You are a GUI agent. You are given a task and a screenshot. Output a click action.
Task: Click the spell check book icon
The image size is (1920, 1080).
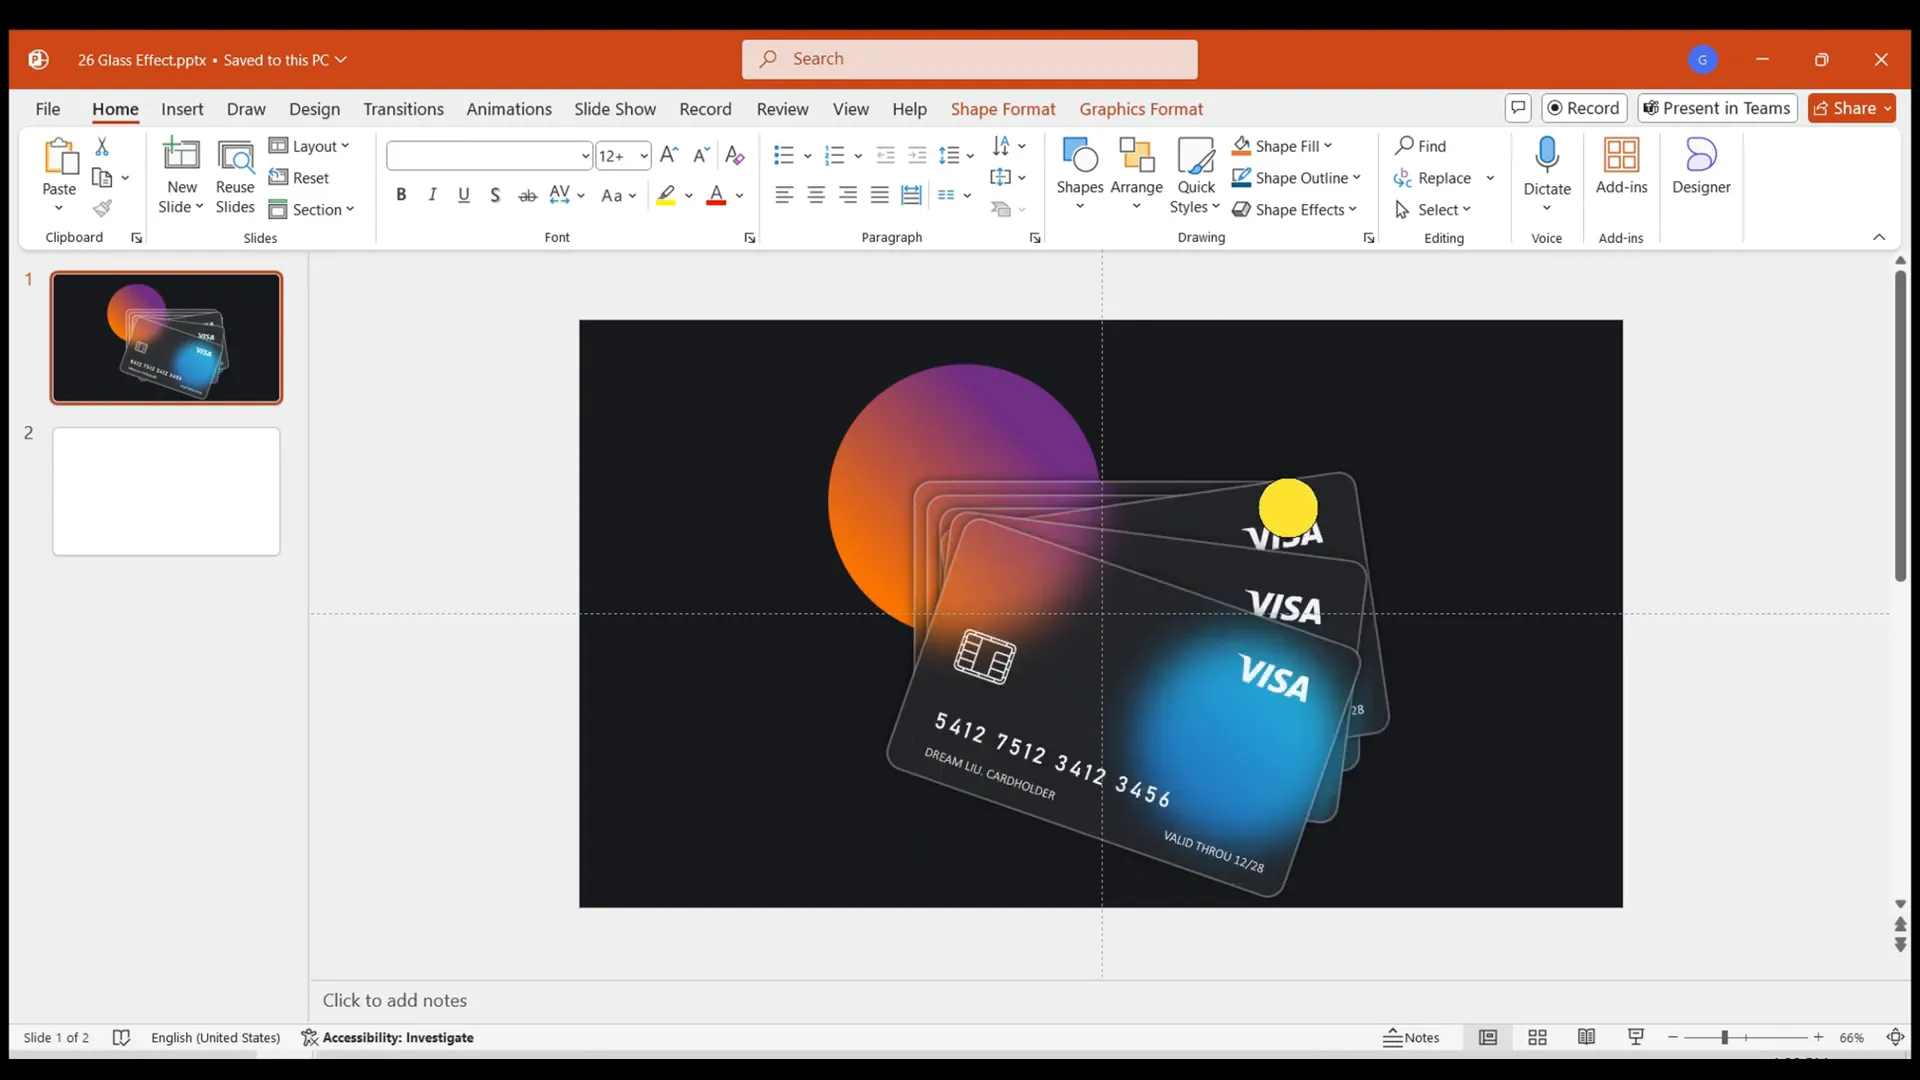click(121, 1038)
